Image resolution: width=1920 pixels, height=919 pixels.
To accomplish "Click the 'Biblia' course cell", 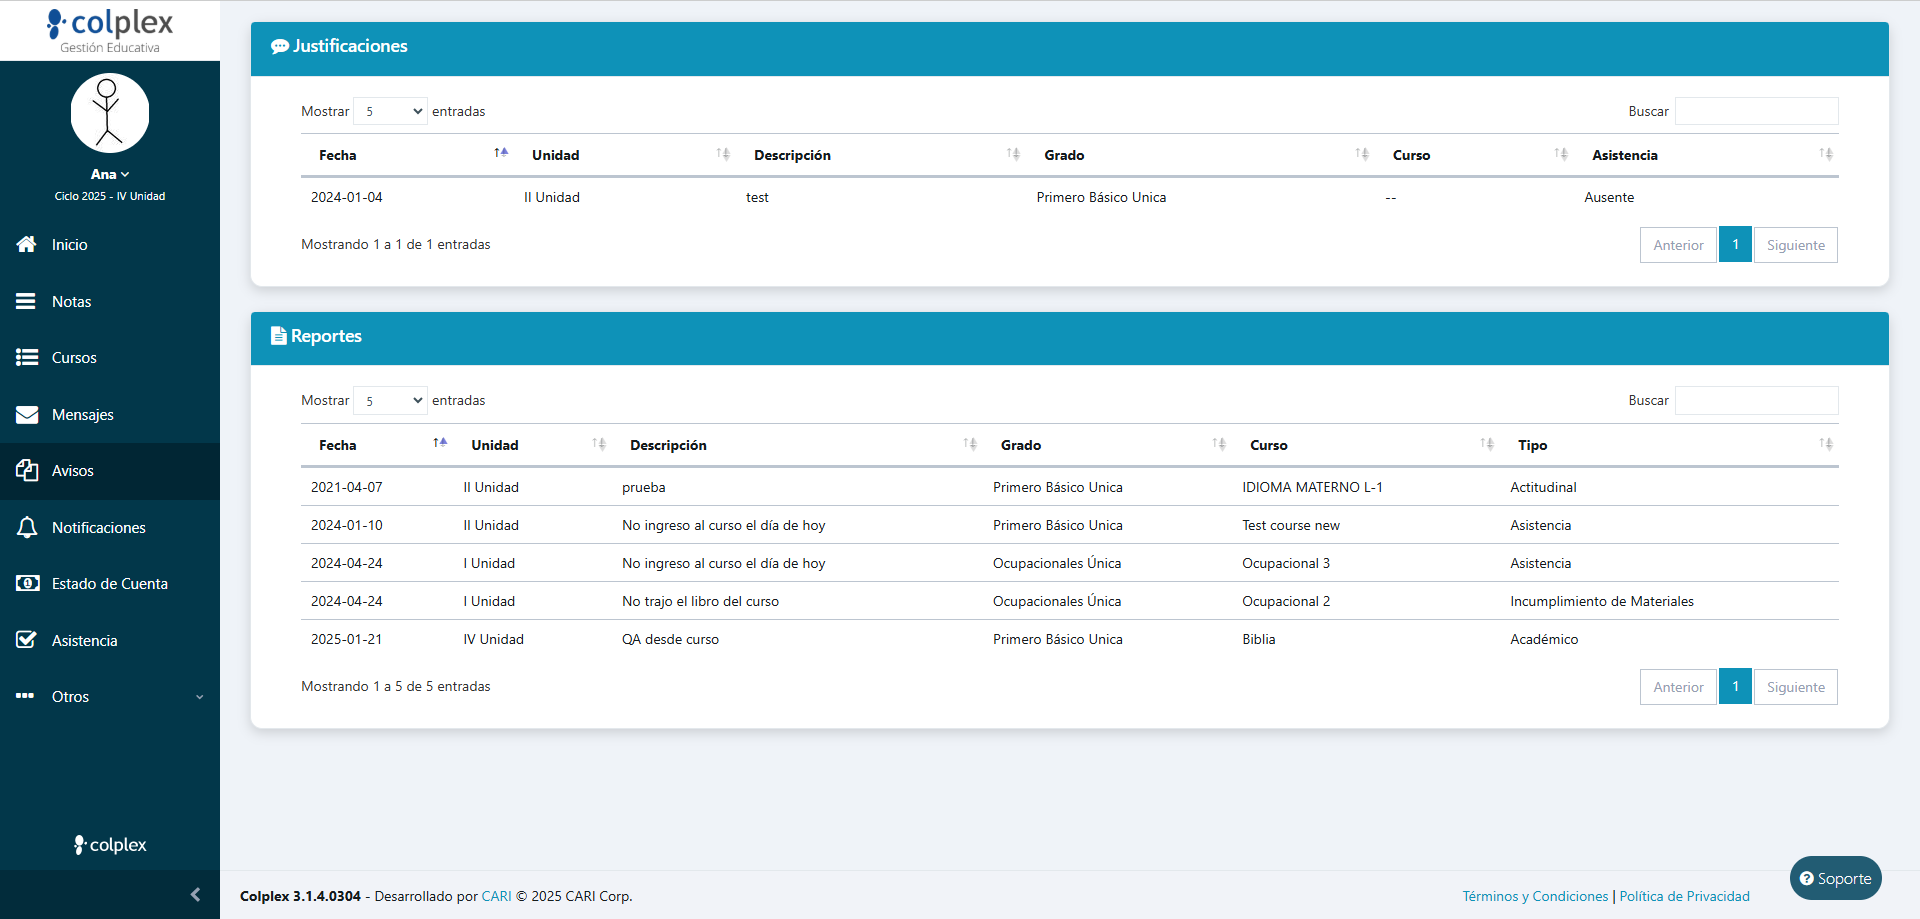I will [1259, 639].
